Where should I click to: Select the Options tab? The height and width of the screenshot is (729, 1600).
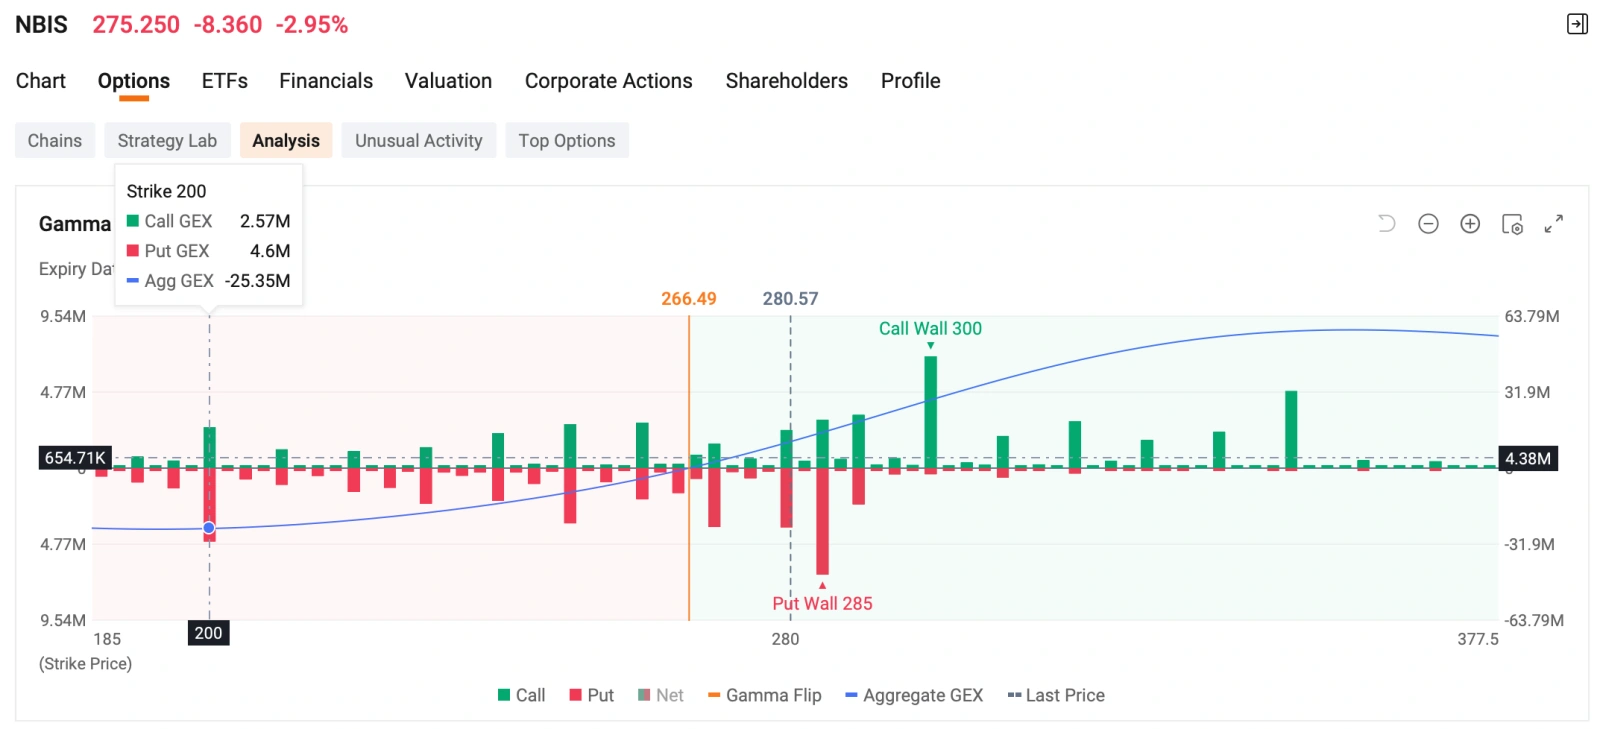134,81
